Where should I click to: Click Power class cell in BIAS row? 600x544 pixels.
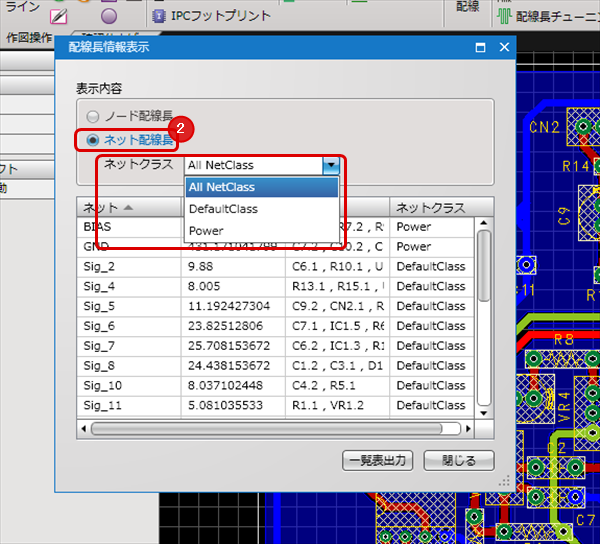(x=432, y=227)
